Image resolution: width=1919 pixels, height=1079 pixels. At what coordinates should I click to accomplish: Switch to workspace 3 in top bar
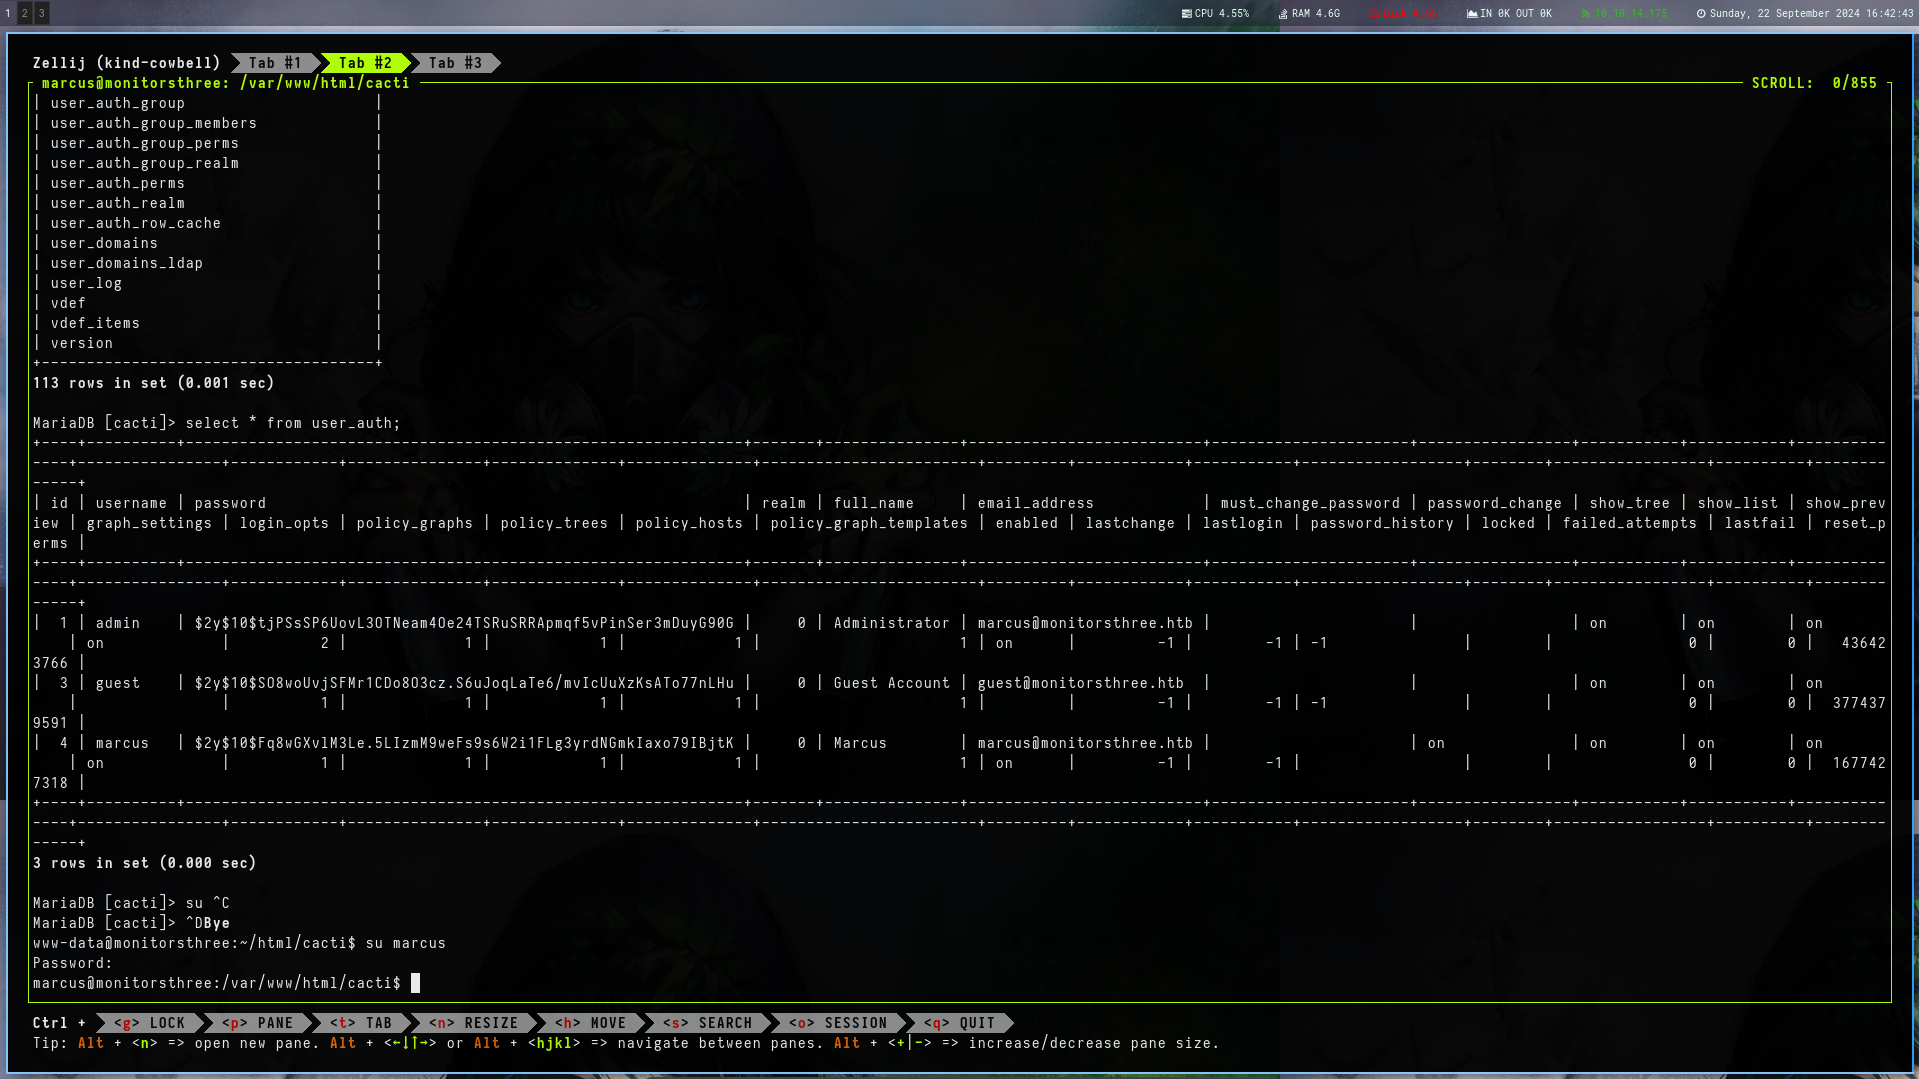pyautogui.click(x=41, y=13)
